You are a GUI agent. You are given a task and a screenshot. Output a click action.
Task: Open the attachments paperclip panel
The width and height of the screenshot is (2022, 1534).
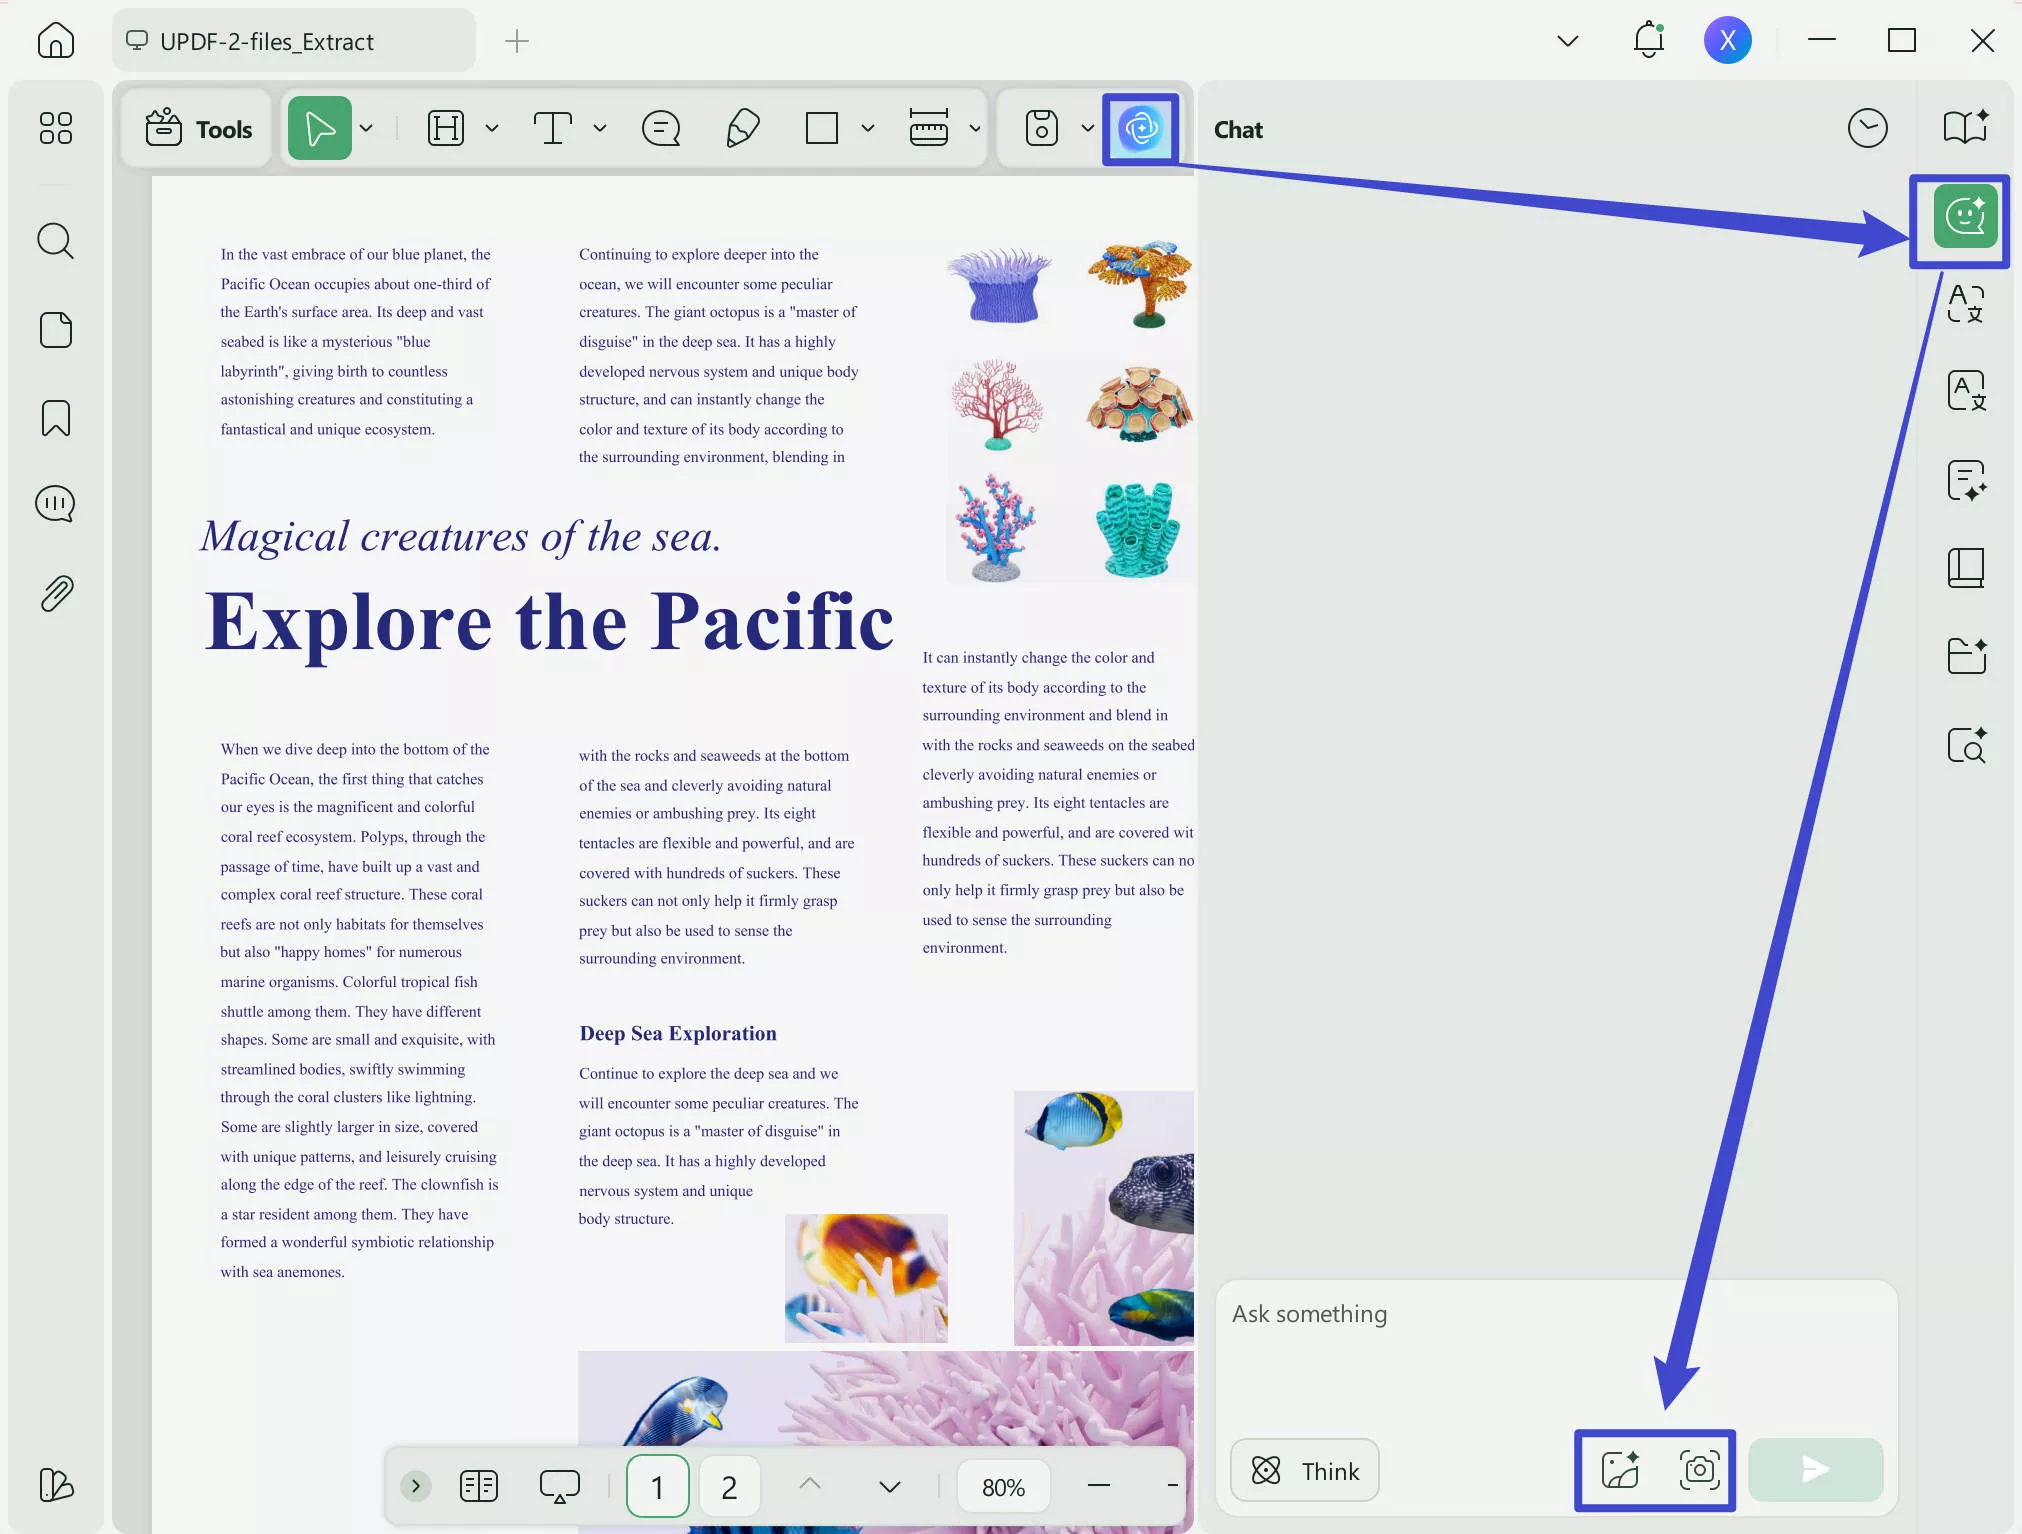[56, 593]
